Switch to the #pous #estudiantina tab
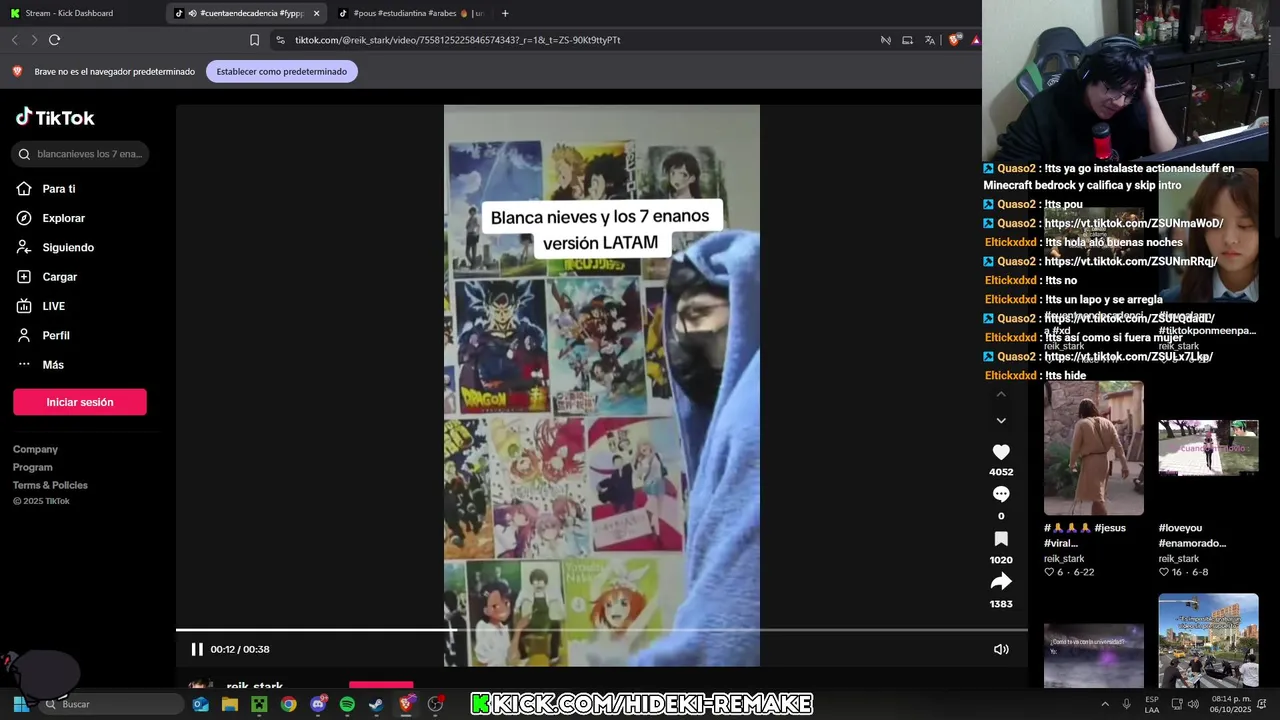Screen dimensions: 1280x720 pos(410,13)
